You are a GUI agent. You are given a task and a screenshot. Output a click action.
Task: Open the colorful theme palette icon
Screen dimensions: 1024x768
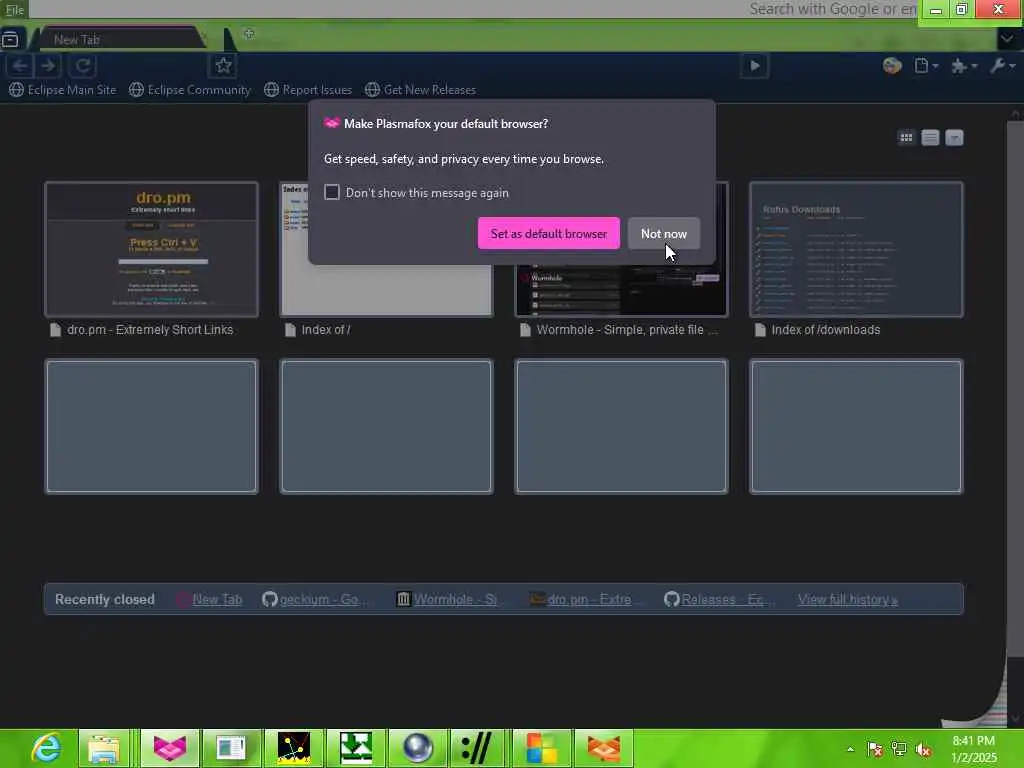892,65
